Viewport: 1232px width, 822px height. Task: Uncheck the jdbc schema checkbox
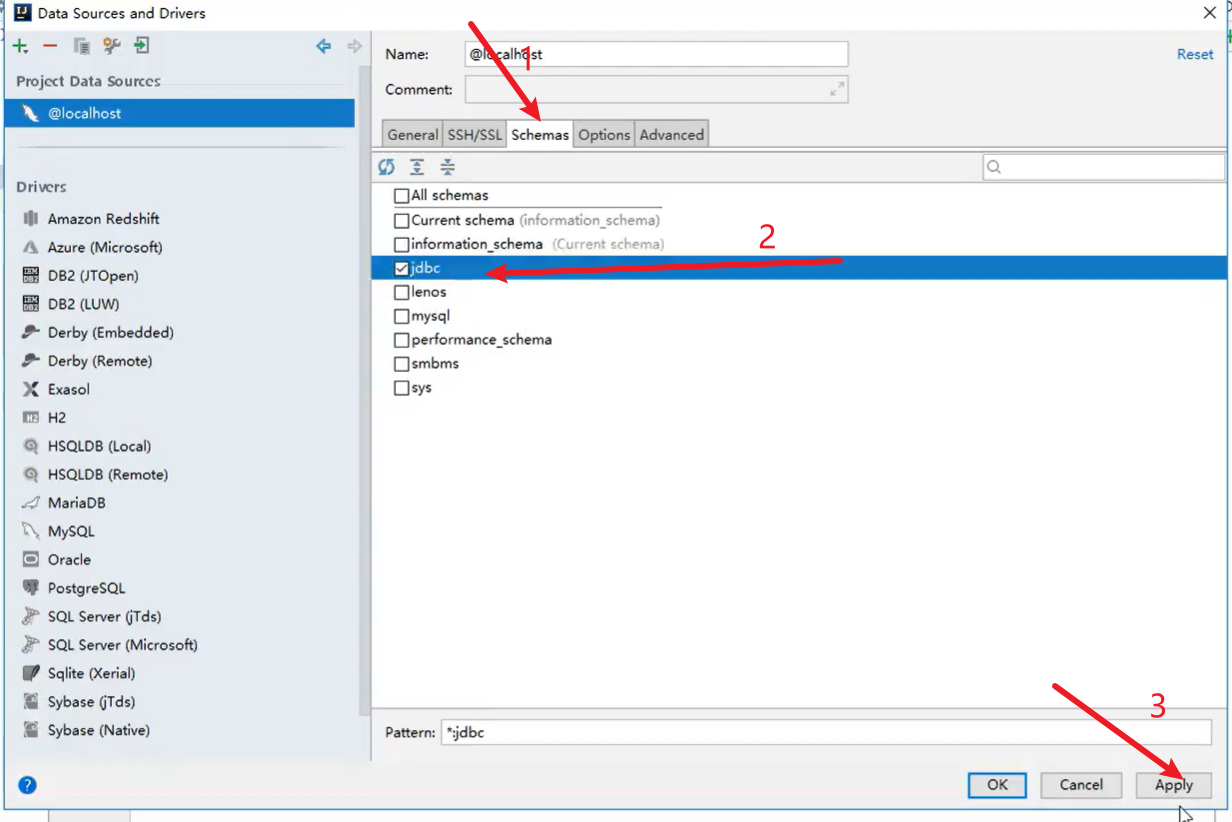401,268
